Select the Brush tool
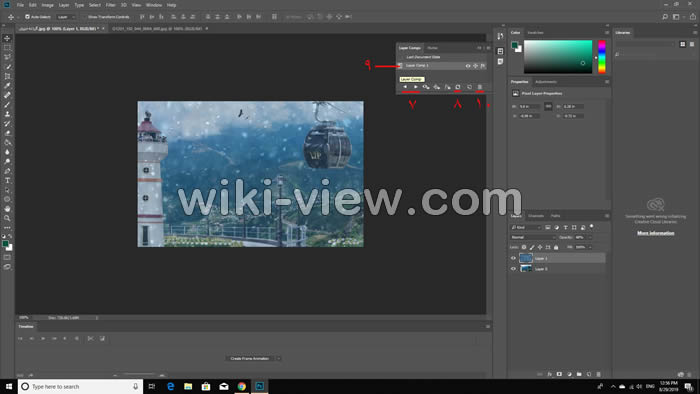Screen dimensions: 700x394 7,105
